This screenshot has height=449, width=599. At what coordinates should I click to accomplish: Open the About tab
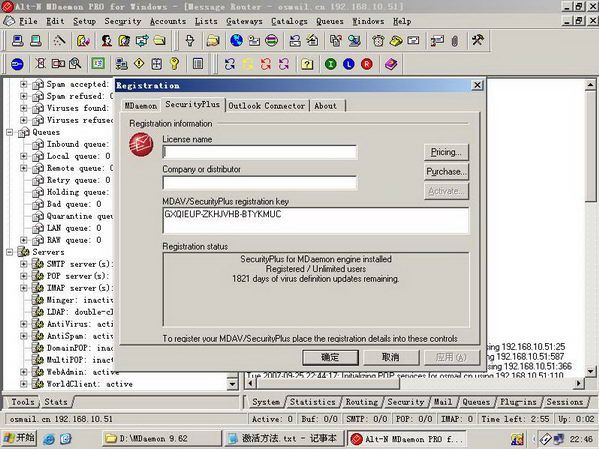325,106
